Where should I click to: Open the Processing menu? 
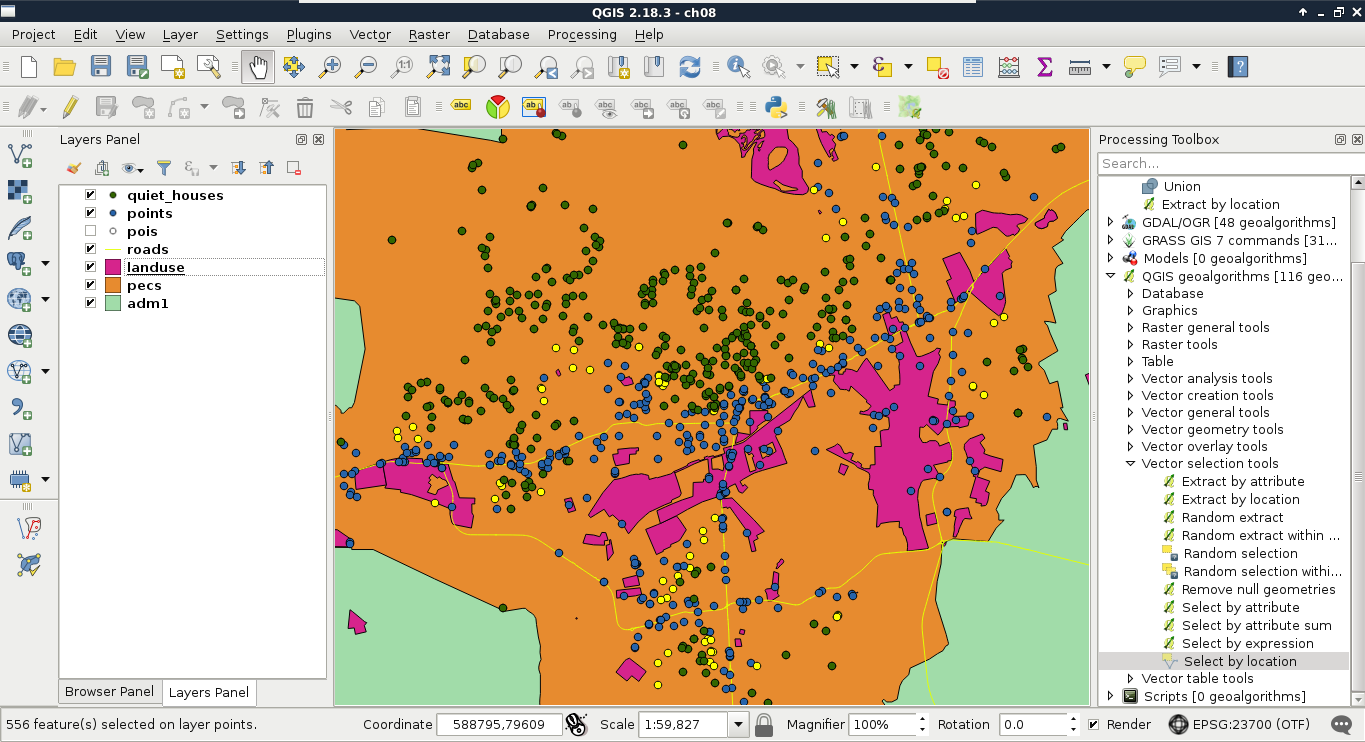coord(581,34)
